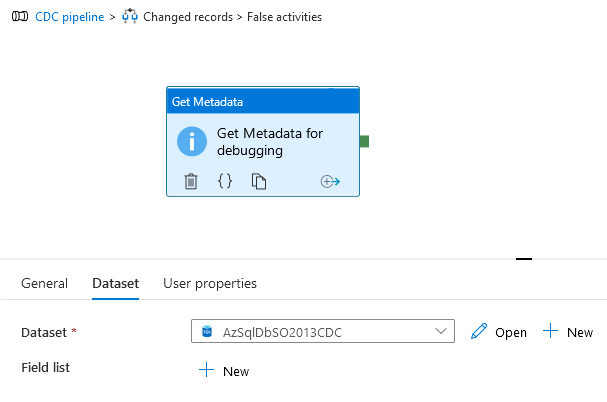Click the pipeline icon beside CDC pipeline
The height and width of the screenshot is (402, 607).
19,17
